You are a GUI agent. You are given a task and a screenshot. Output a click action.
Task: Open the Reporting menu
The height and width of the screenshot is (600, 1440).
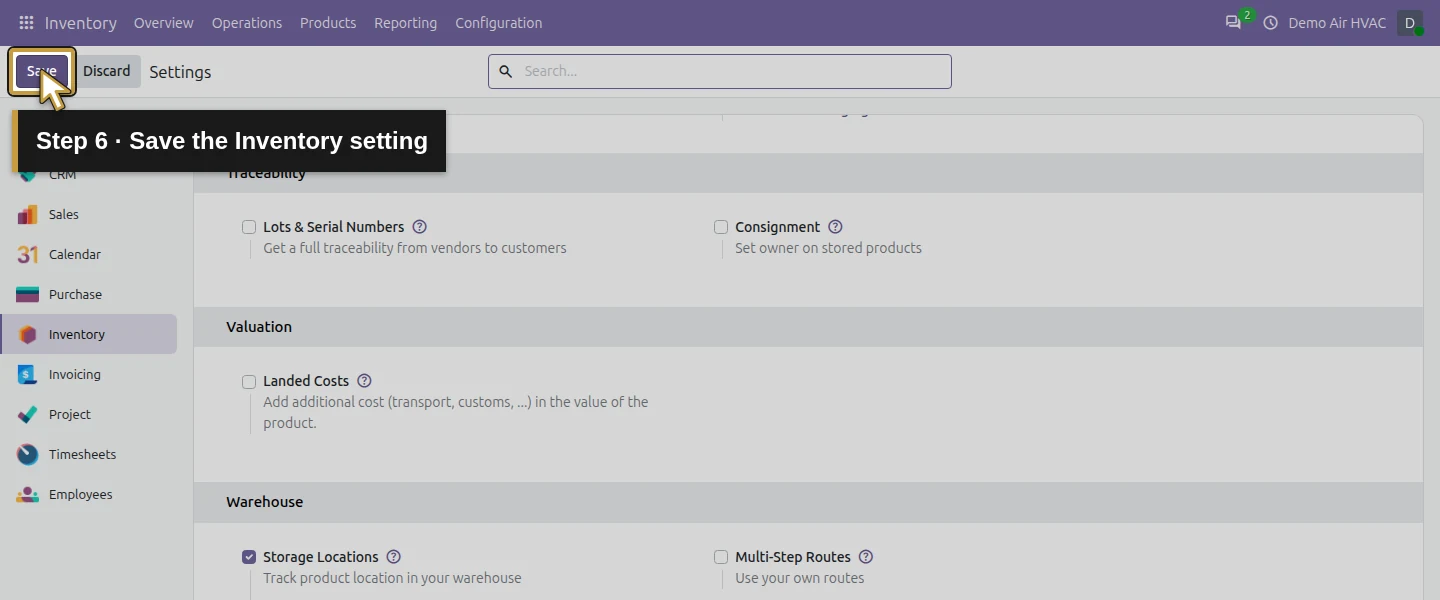(x=406, y=23)
